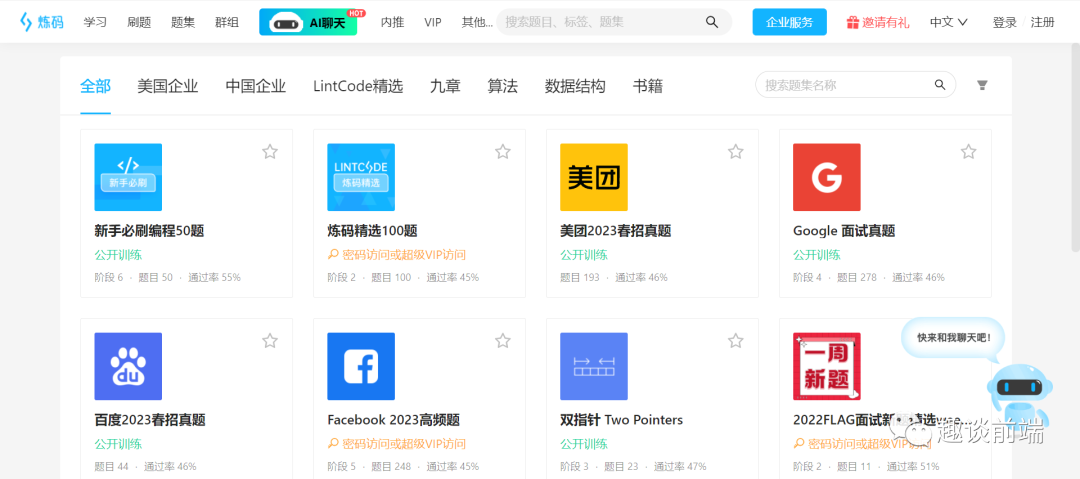Select the 算法 tab
Screen dimensions: 1080x479
(502, 86)
